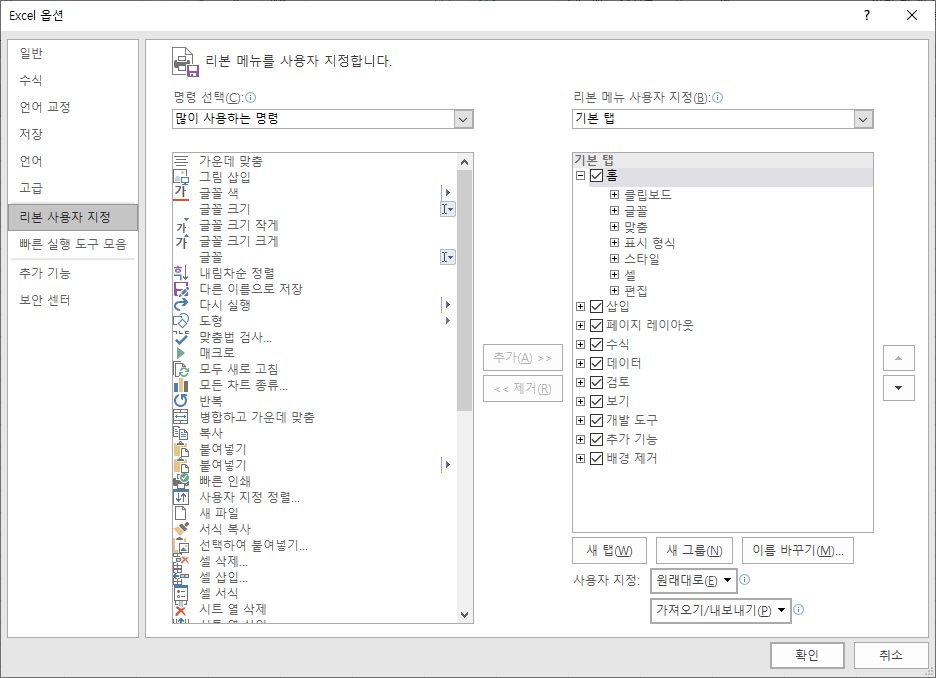Open the Excel 옵션 help question mark
Image resolution: width=936 pixels, height=678 pixels.
point(867,16)
